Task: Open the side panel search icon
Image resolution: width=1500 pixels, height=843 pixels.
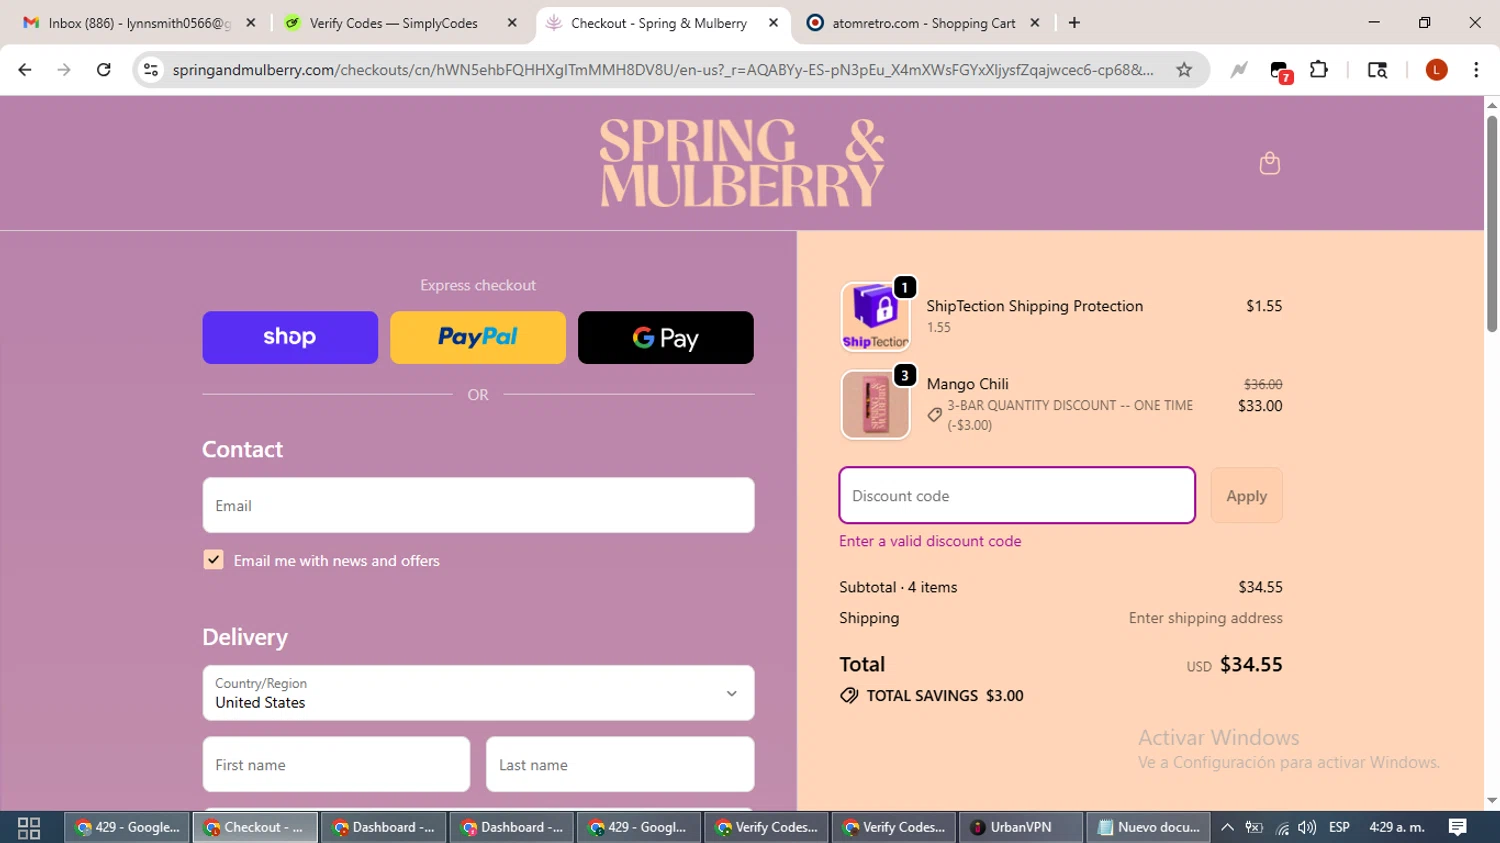Action: [1377, 69]
